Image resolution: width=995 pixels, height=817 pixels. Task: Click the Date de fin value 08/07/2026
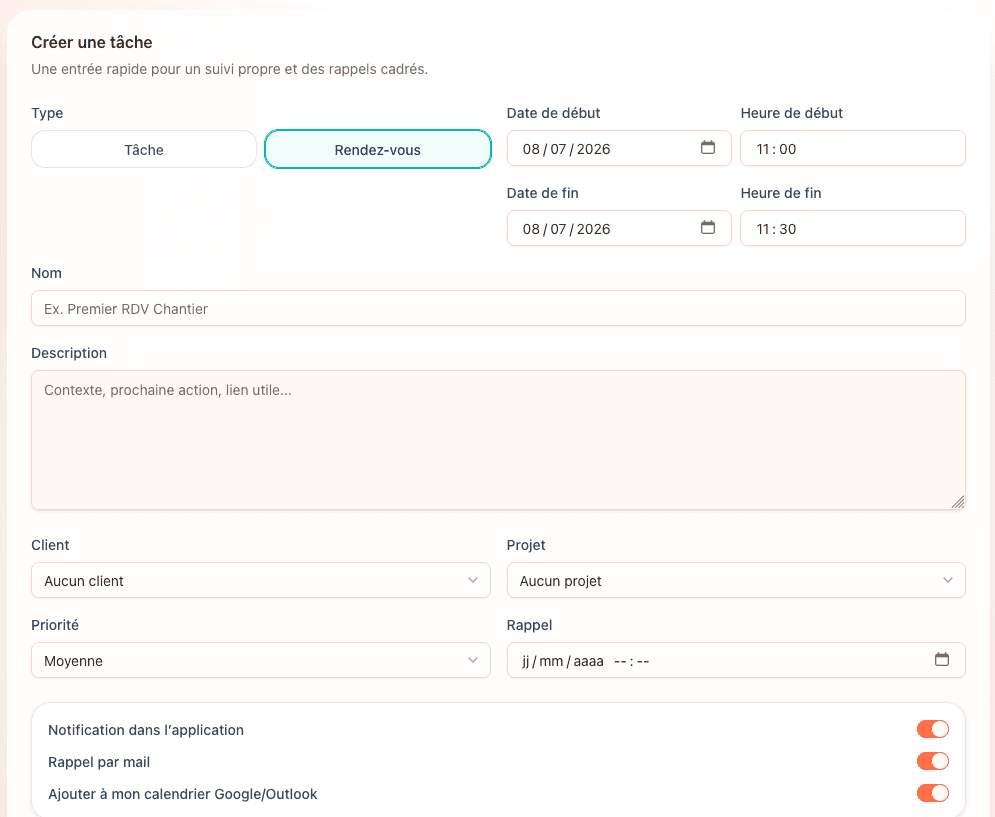pos(566,229)
